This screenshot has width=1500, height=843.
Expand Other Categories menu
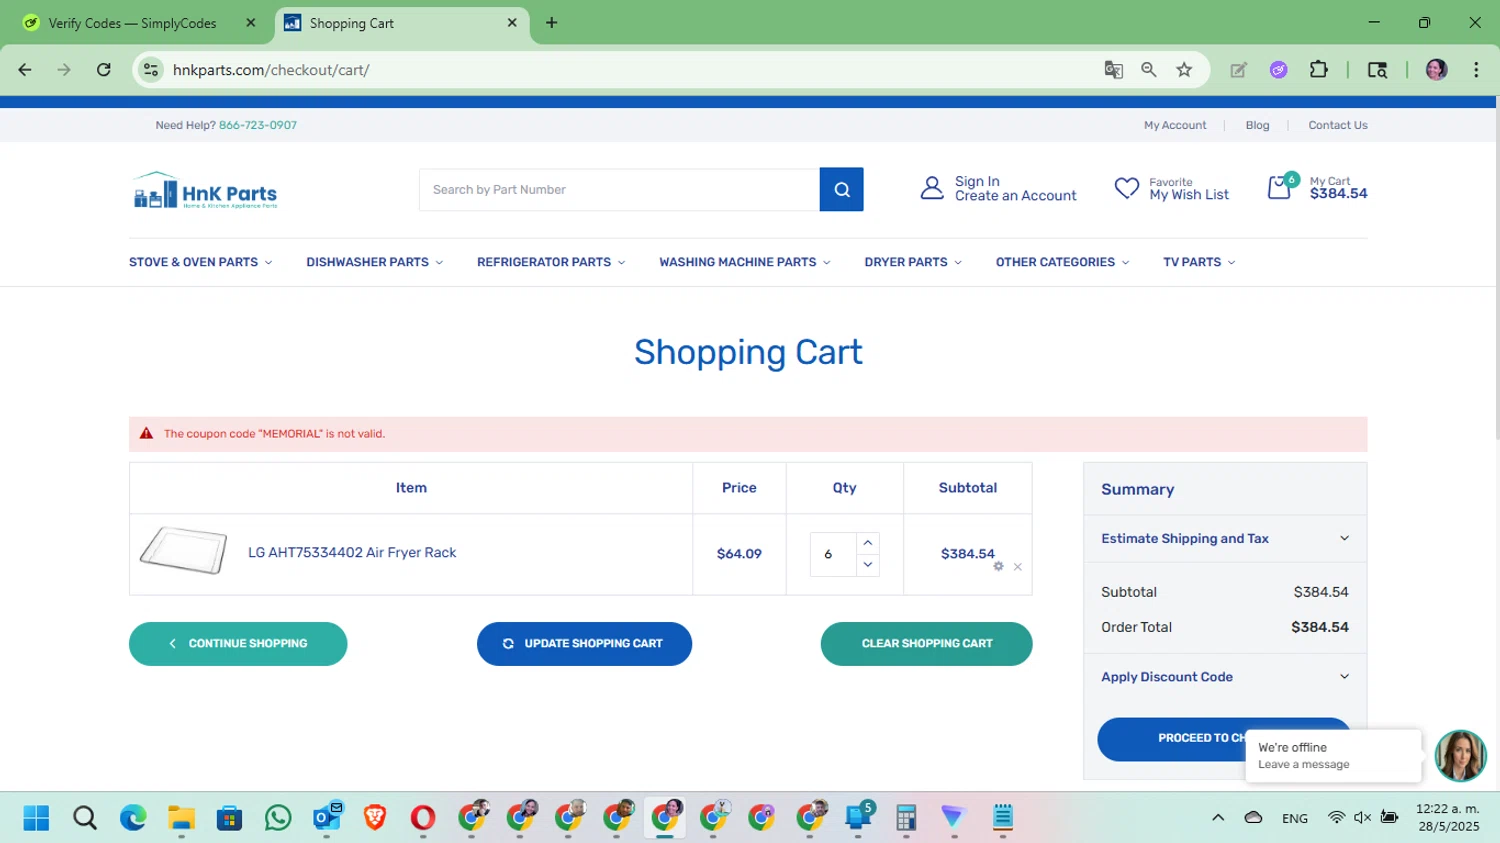[x=1062, y=262]
